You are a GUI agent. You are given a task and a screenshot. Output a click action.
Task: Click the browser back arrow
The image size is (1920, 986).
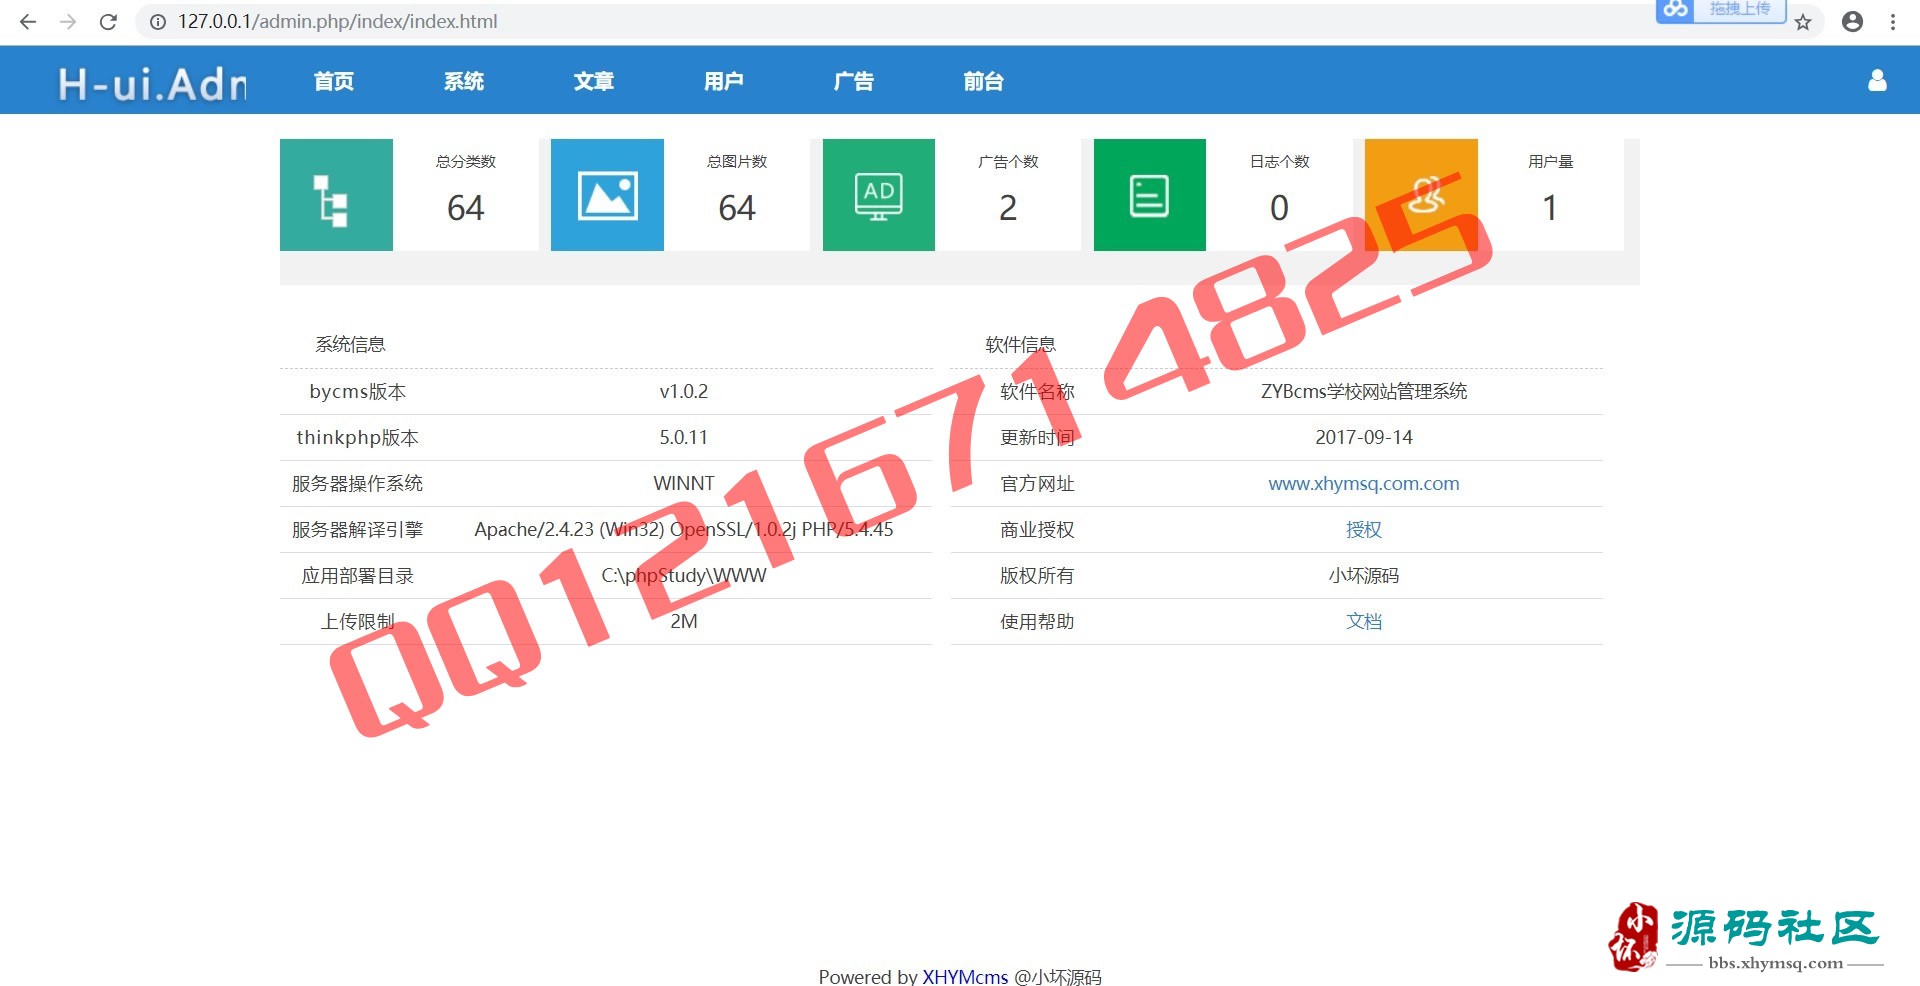(28, 21)
